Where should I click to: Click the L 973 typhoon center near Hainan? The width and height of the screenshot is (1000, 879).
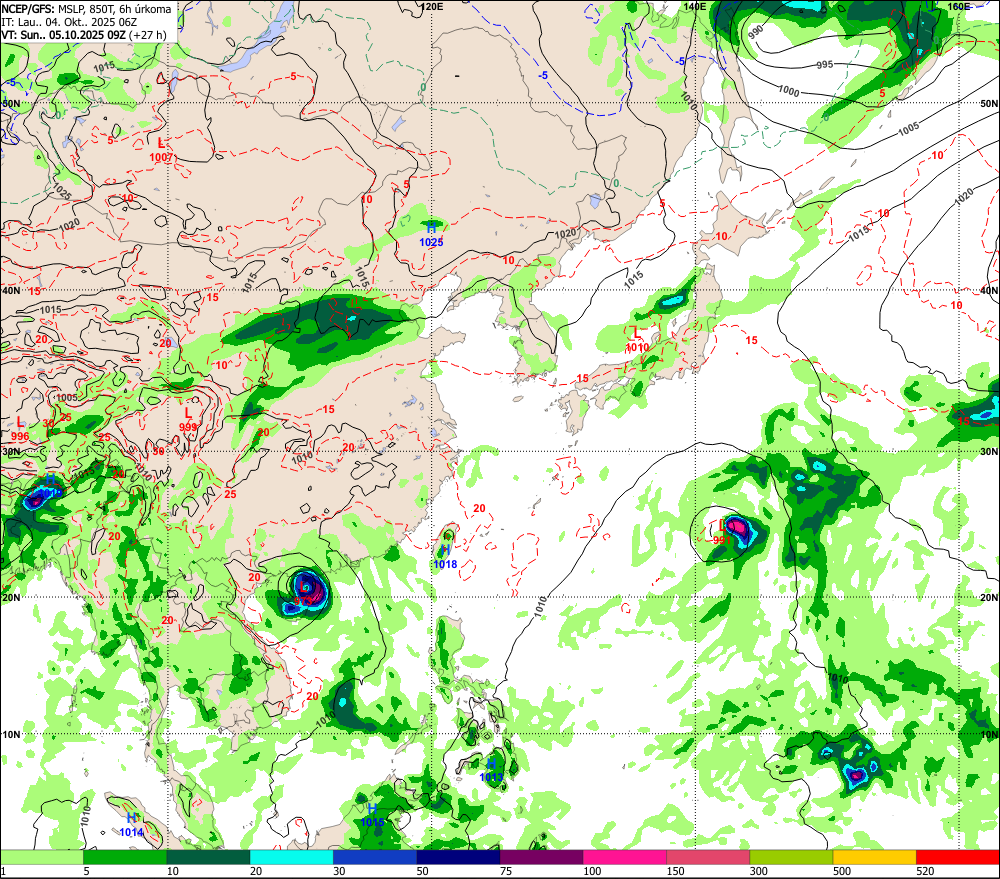(304, 593)
